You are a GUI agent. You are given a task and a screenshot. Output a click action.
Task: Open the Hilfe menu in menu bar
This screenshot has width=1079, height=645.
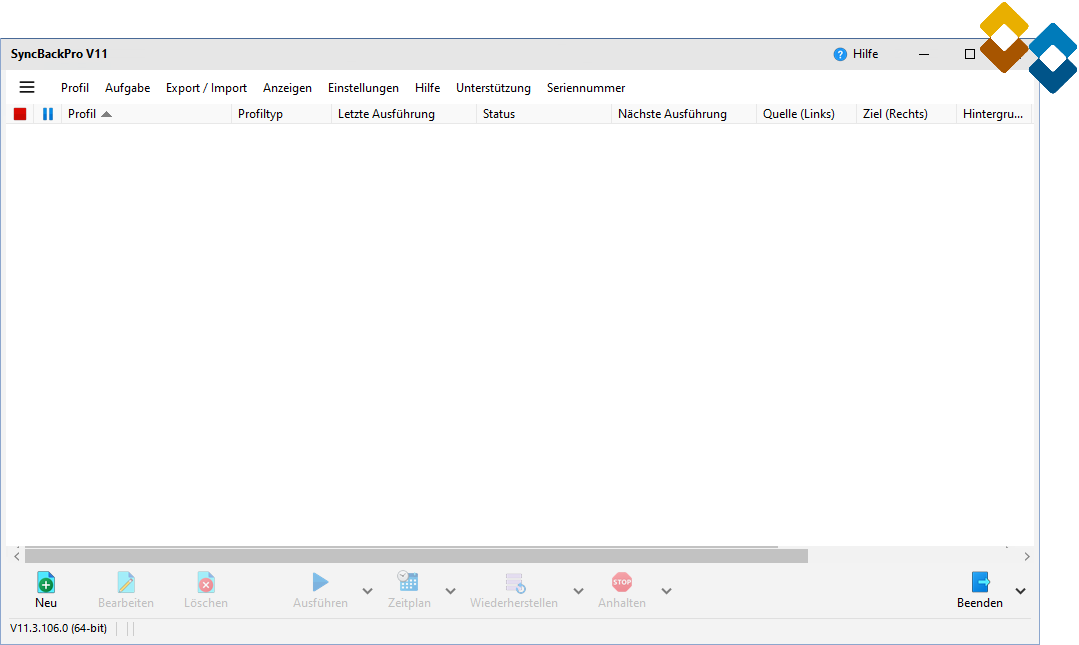coord(427,88)
